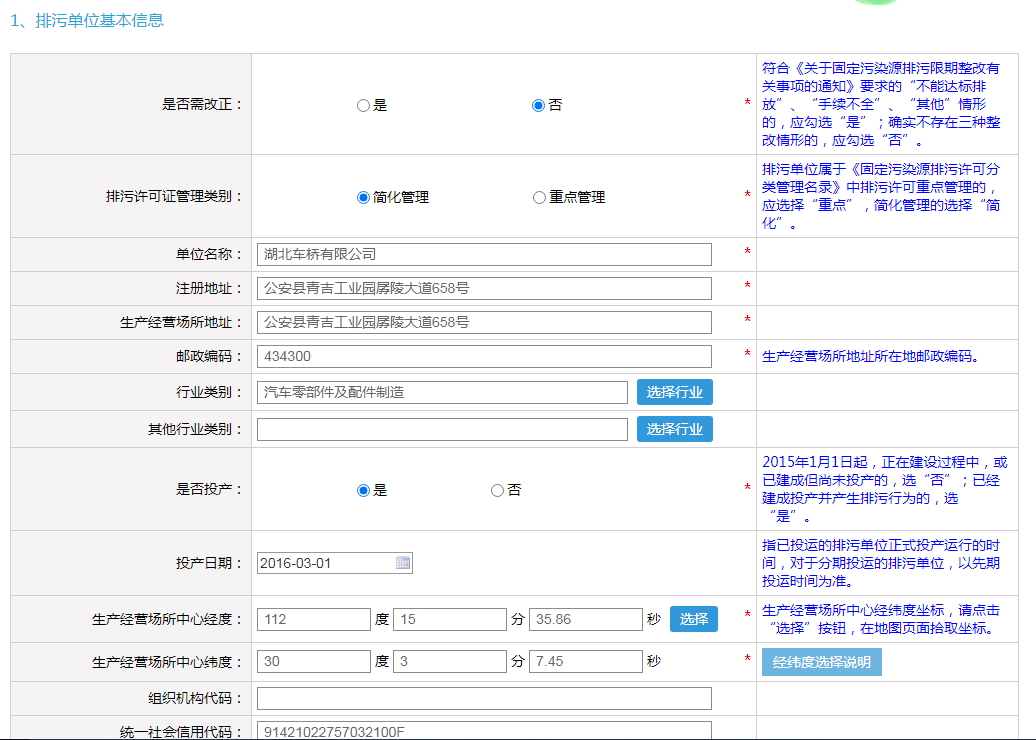Select 否 for 是否需改正
This screenshot has height=740, width=1036.
[538, 105]
